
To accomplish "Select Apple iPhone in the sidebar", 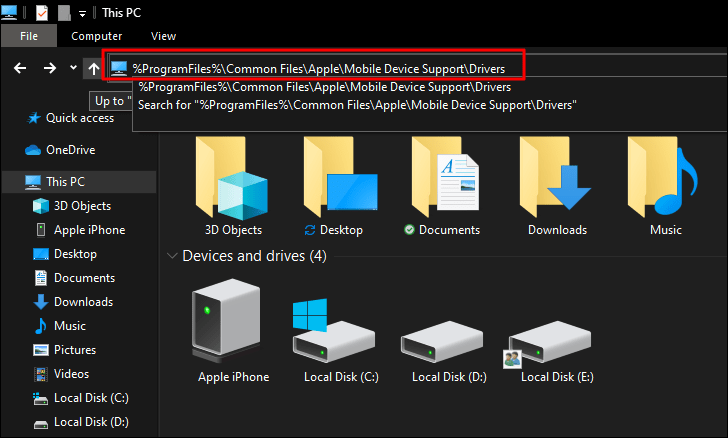I will [89, 230].
